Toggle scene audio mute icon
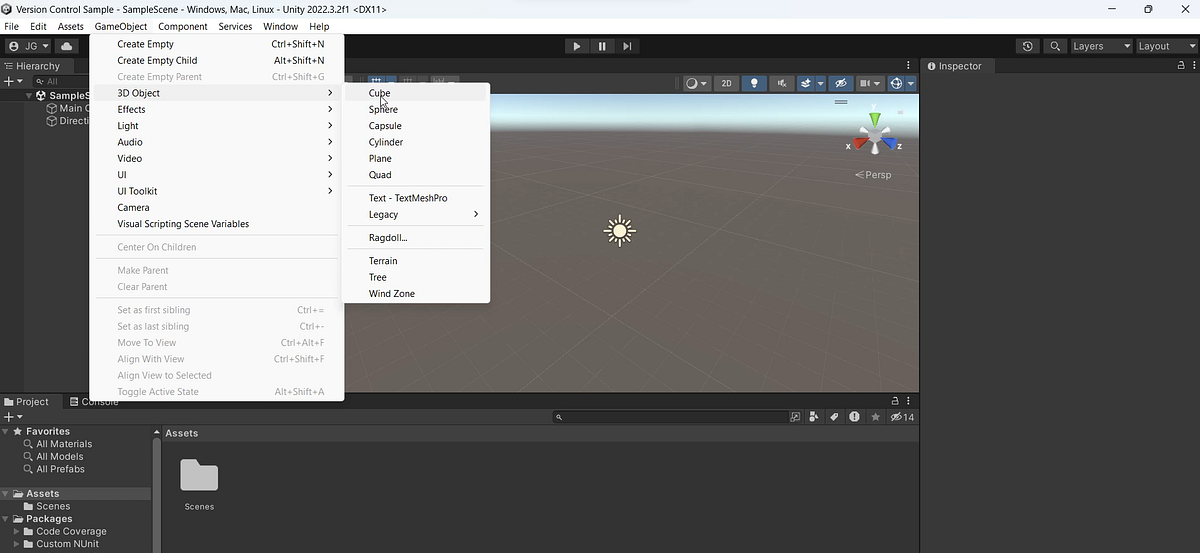Image resolution: width=1200 pixels, height=553 pixels. [x=782, y=83]
